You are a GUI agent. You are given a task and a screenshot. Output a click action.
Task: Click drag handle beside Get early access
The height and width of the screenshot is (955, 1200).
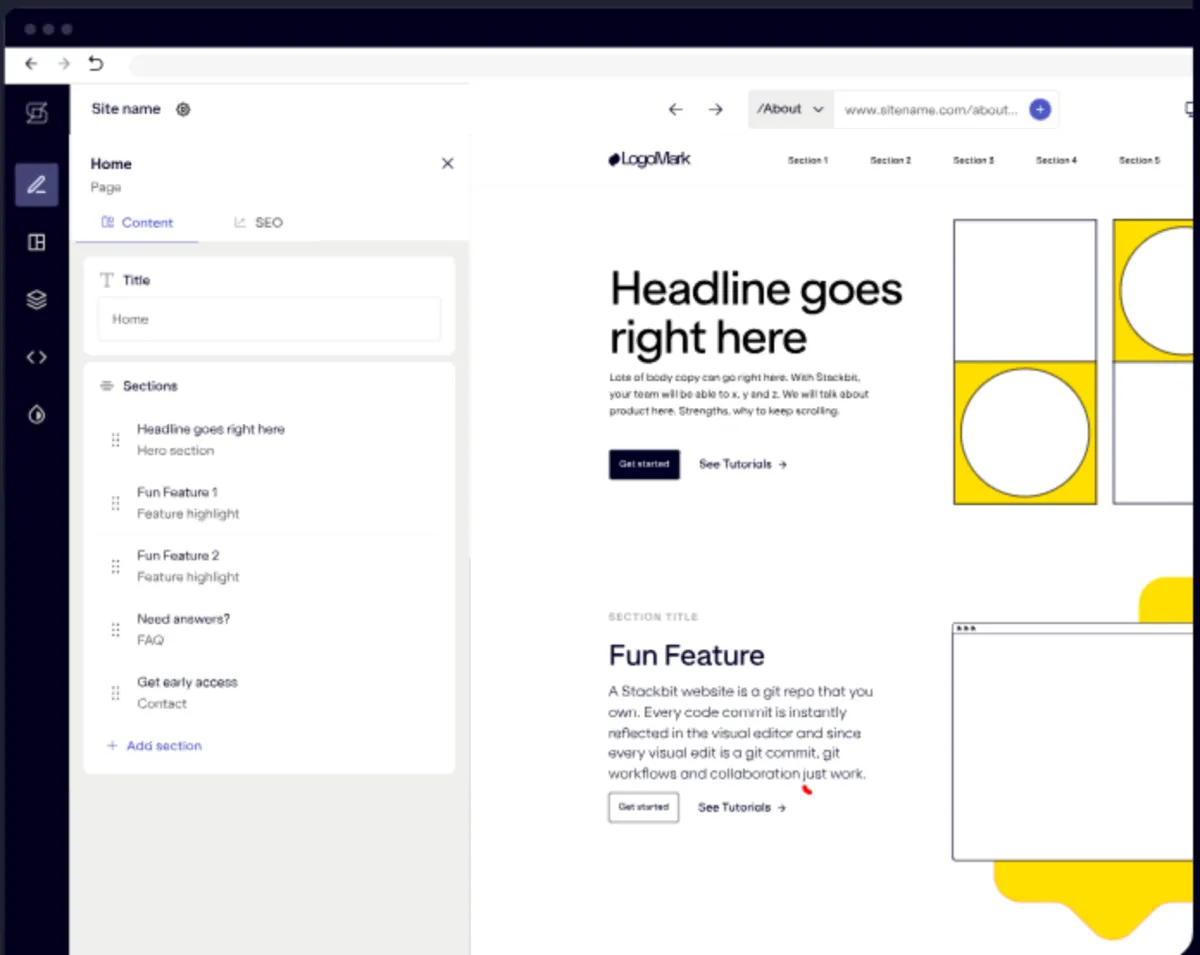pos(115,693)
